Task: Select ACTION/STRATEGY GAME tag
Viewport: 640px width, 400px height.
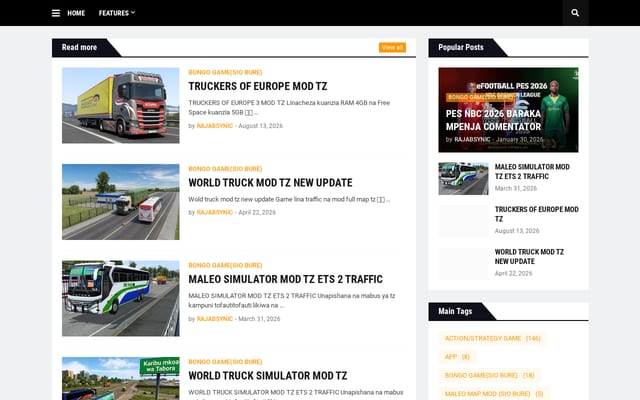Action: click(493, 338)
